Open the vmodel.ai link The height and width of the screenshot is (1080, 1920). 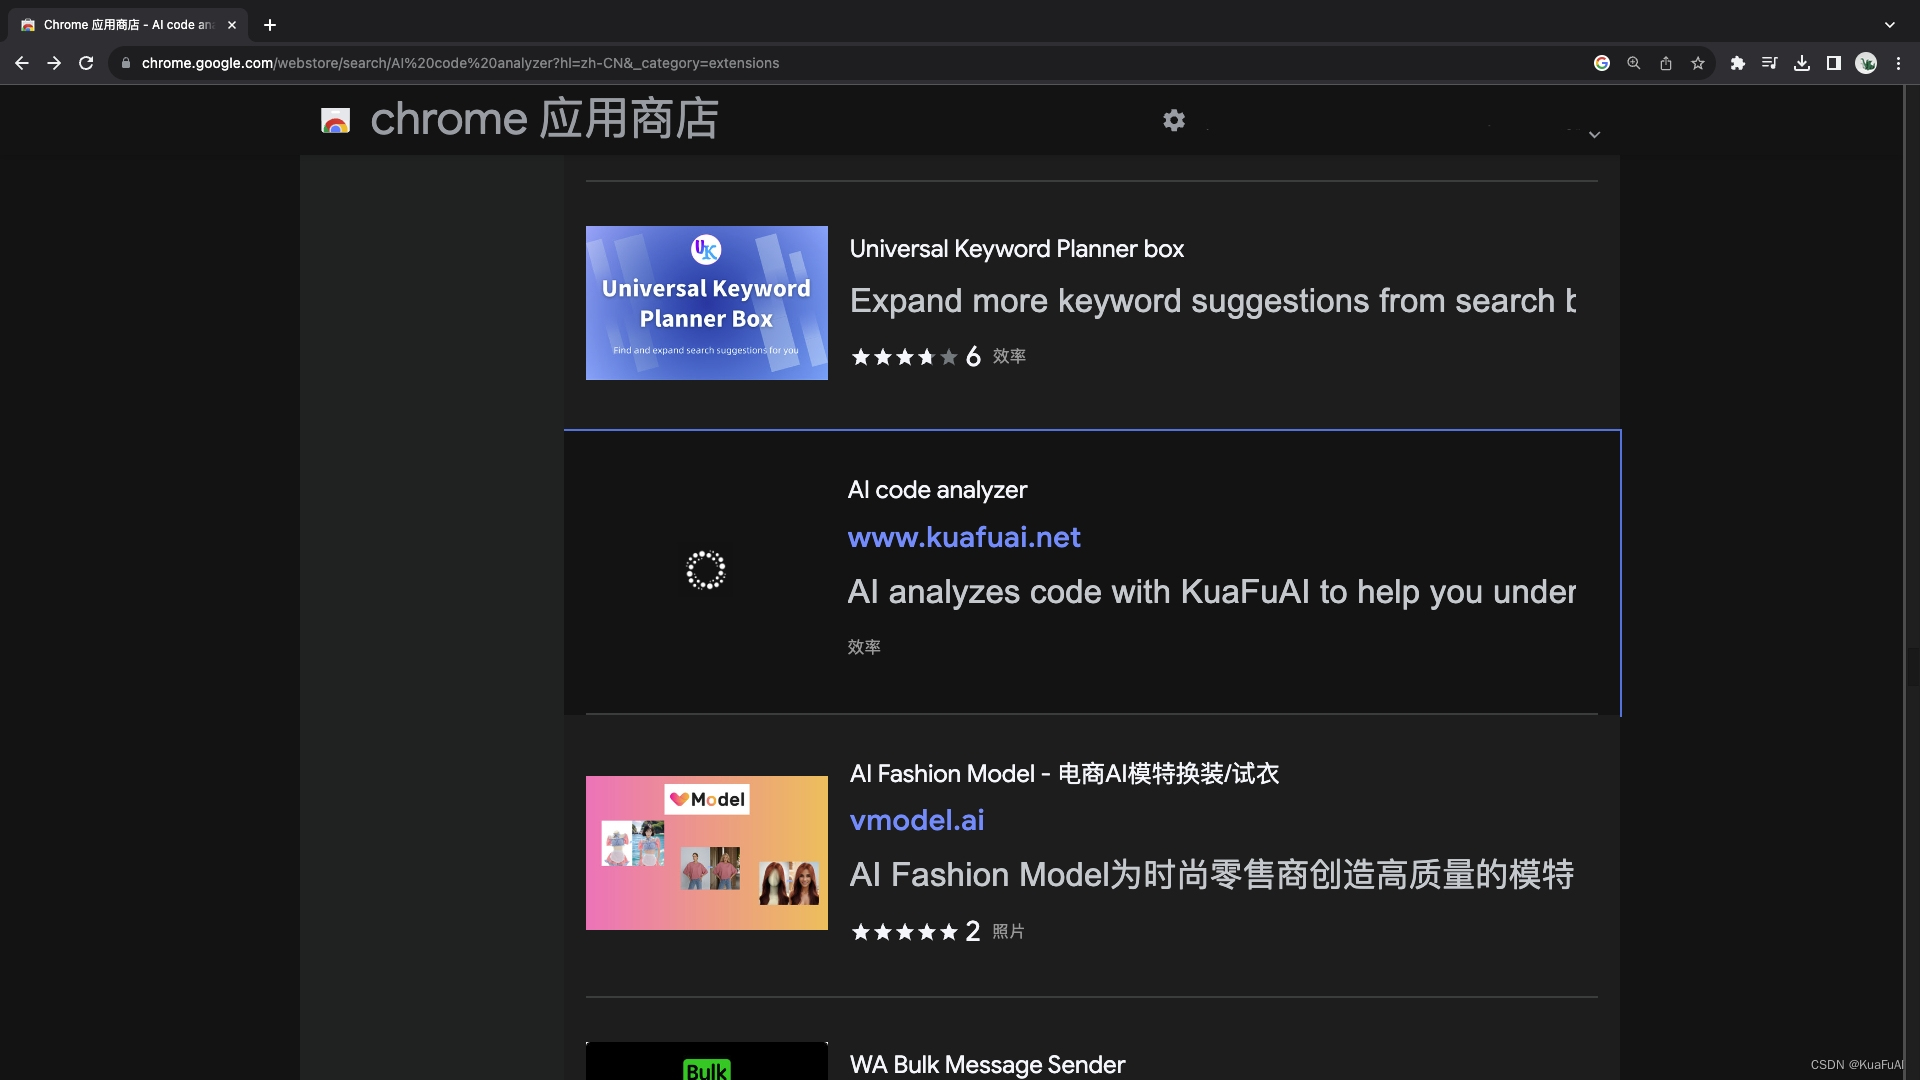917,820
